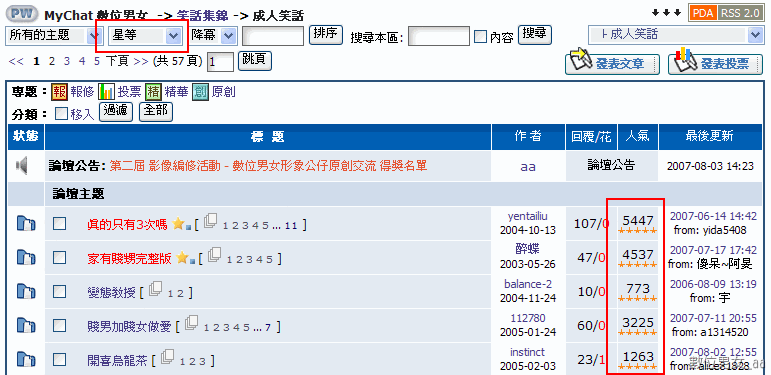This screenshot has height=375, width=771.
Task: Click the 精華 topic icon
Action: pos(153,91)
